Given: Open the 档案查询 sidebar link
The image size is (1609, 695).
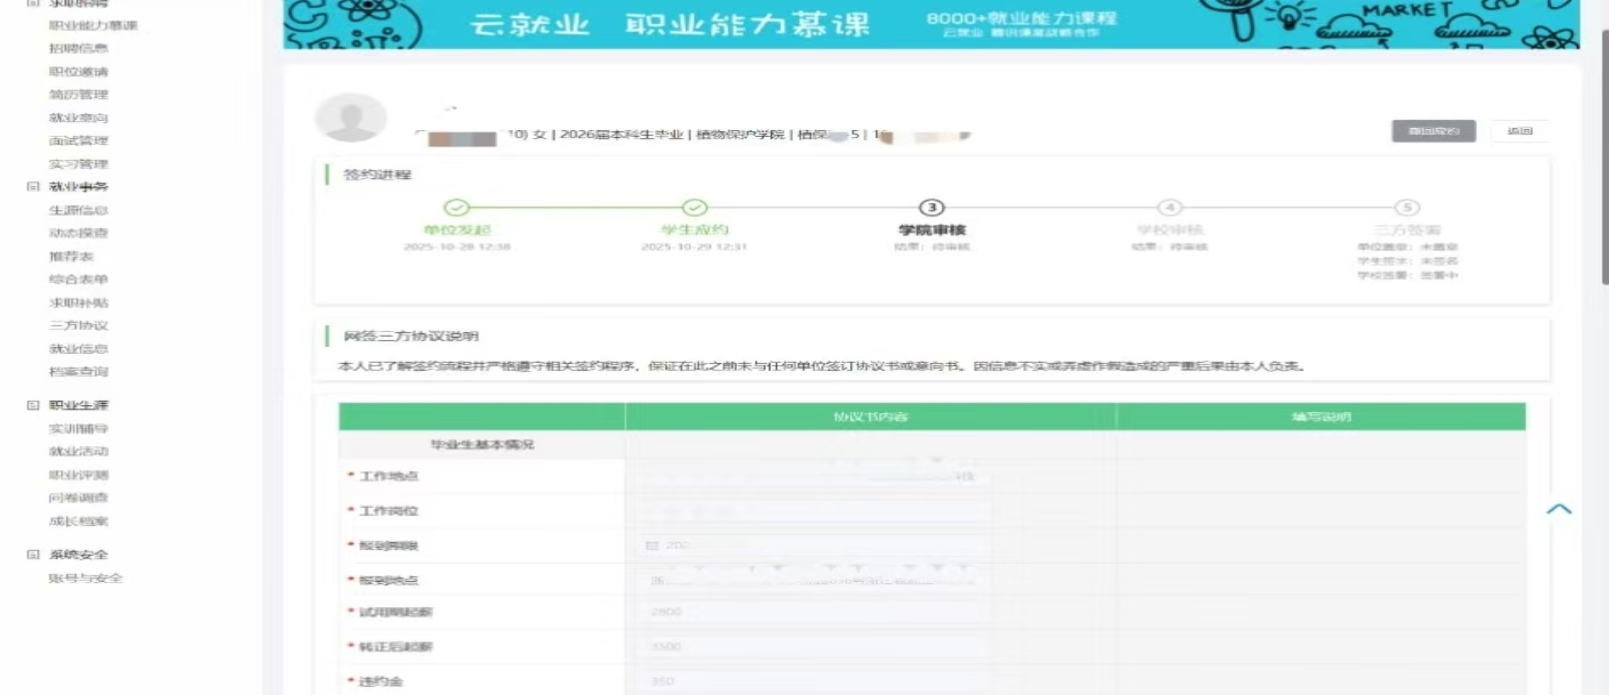Looking at the screenshot, I should [x=78, y=372].
